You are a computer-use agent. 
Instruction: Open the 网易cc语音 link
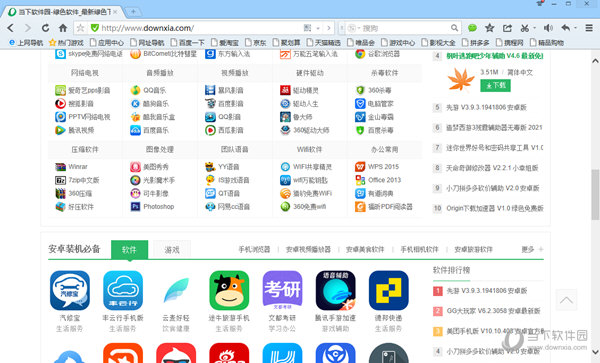(x=234, y=207)
